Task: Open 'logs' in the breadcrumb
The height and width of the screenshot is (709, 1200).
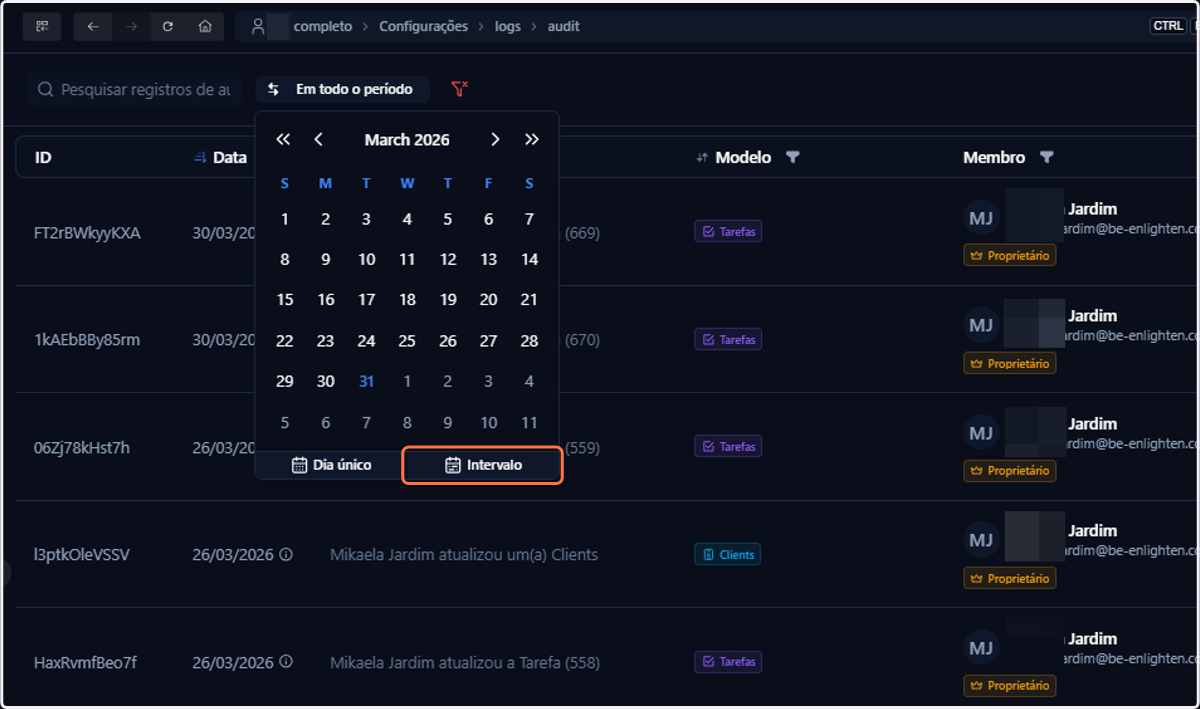Action: pyautogui.click(x=508, y=27)
